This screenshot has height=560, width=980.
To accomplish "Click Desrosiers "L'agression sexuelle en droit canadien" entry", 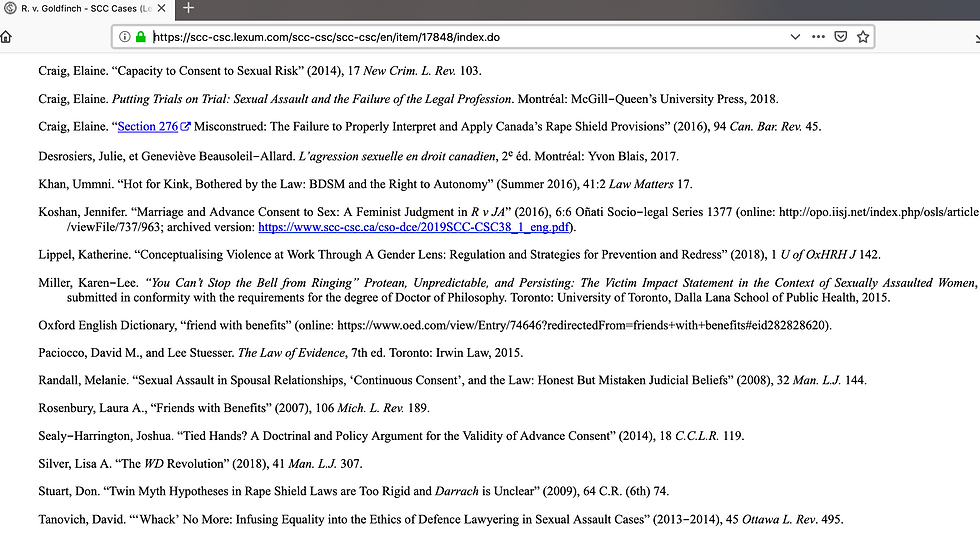I will [358, 156].
